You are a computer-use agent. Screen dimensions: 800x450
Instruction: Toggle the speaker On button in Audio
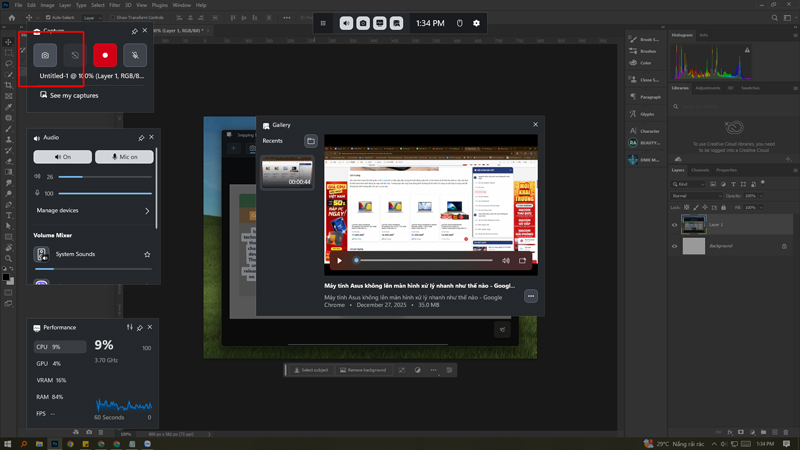(x=62, y=157)
